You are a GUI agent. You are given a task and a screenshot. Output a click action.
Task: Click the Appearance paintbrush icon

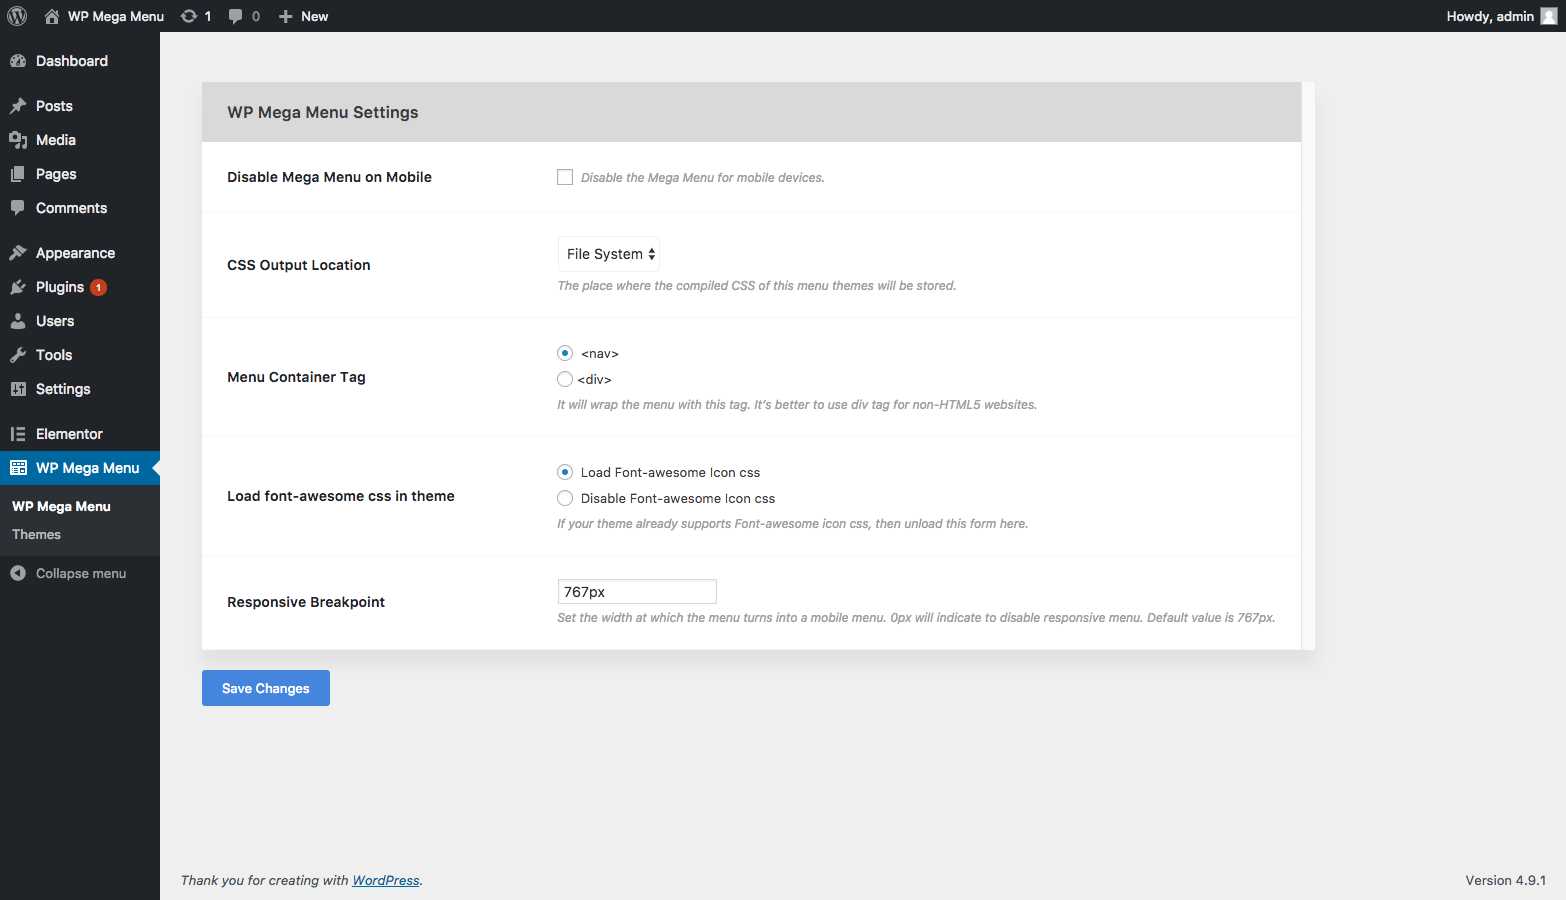[x=18, y=253]
